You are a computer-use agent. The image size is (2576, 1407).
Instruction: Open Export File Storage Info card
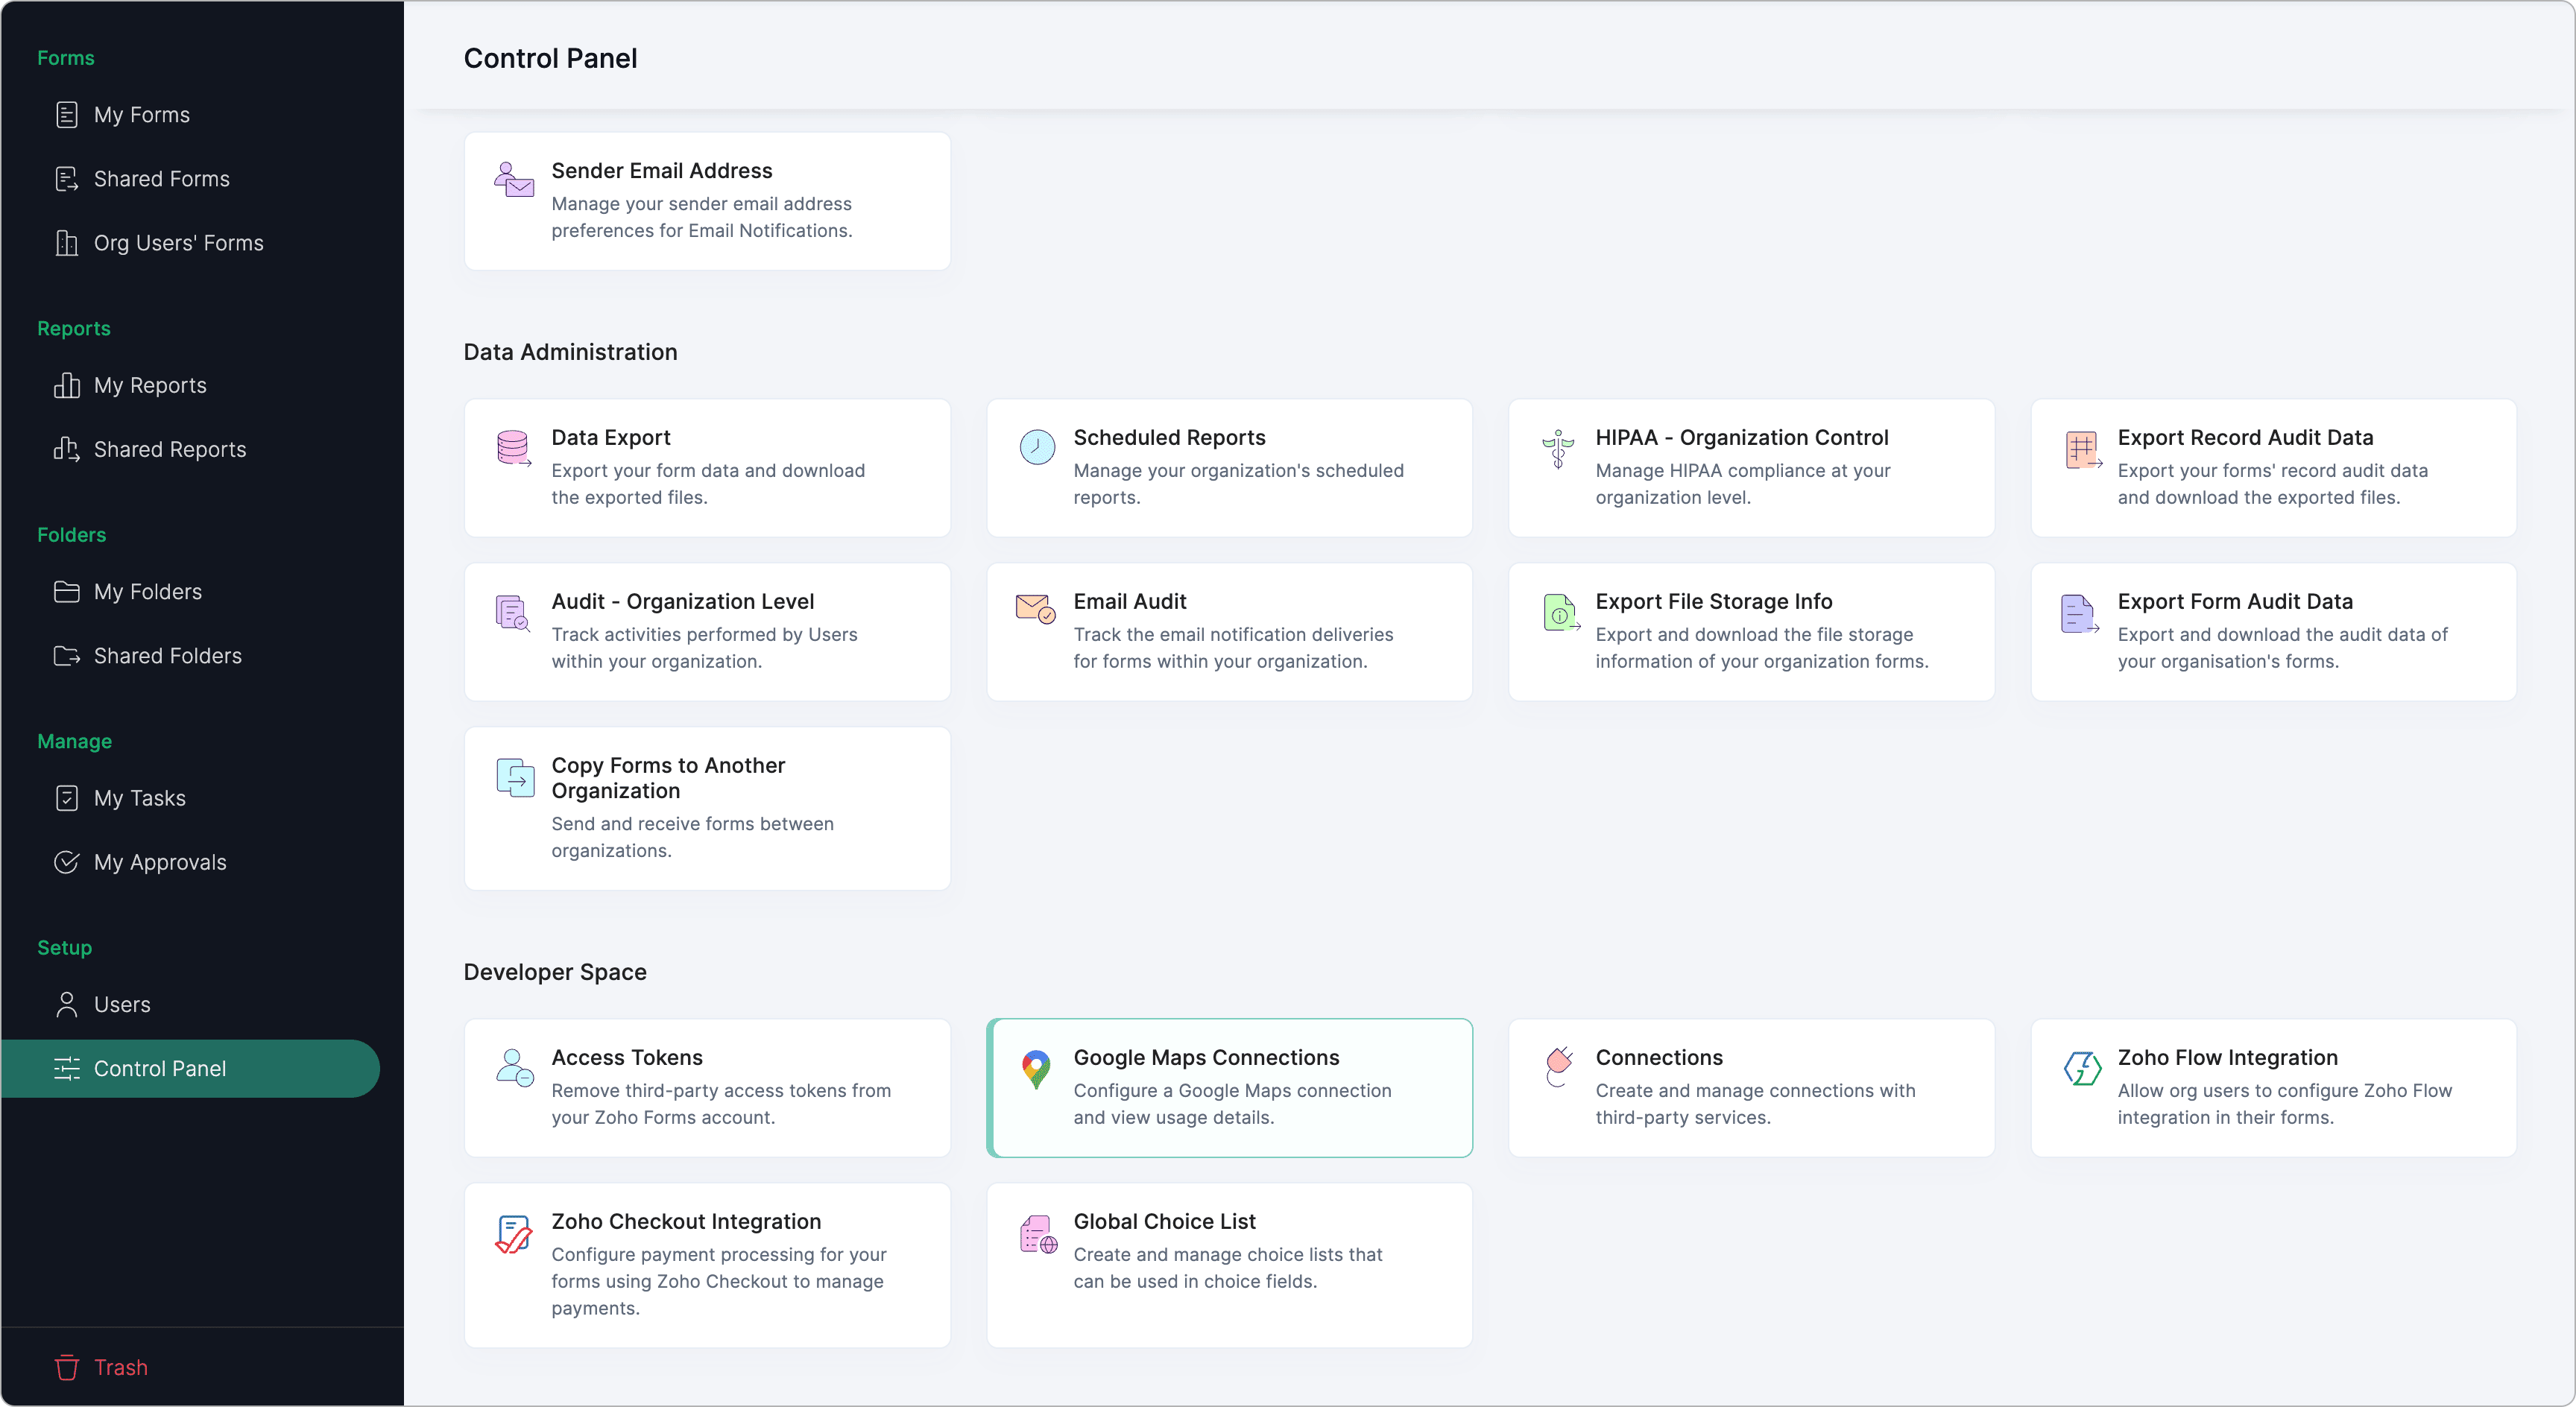pyautogui.click(x=1751, y=631)
